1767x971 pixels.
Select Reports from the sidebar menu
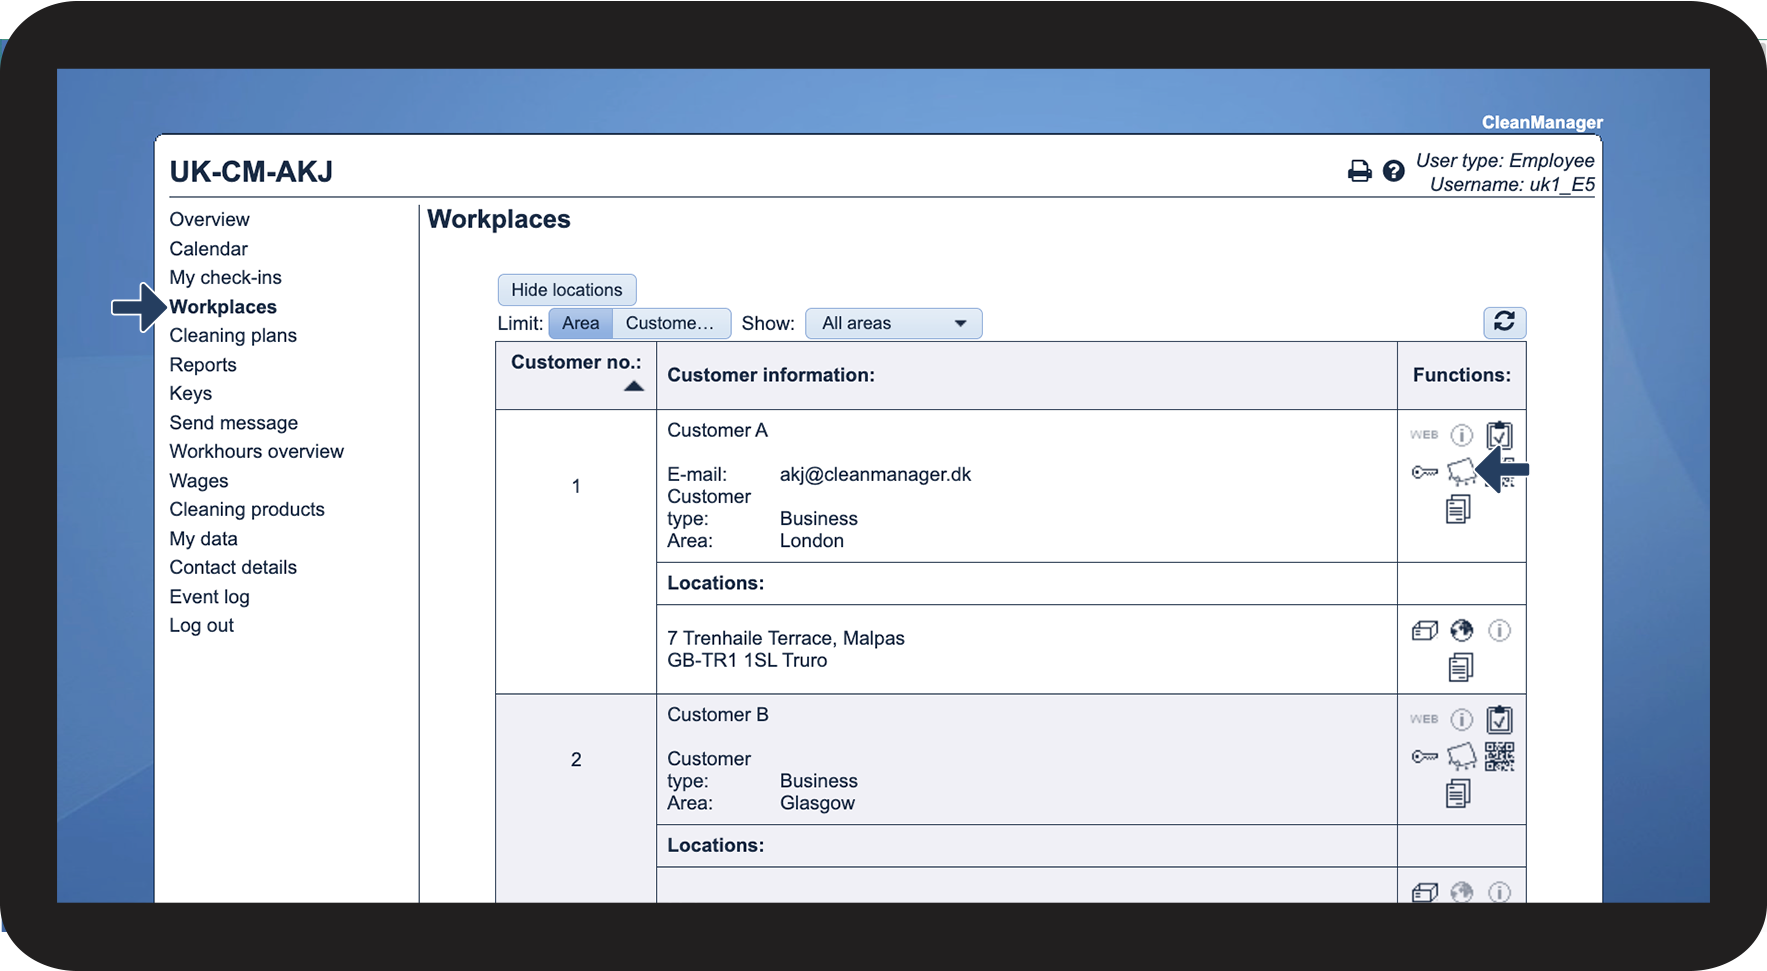(x=203, y=365)
